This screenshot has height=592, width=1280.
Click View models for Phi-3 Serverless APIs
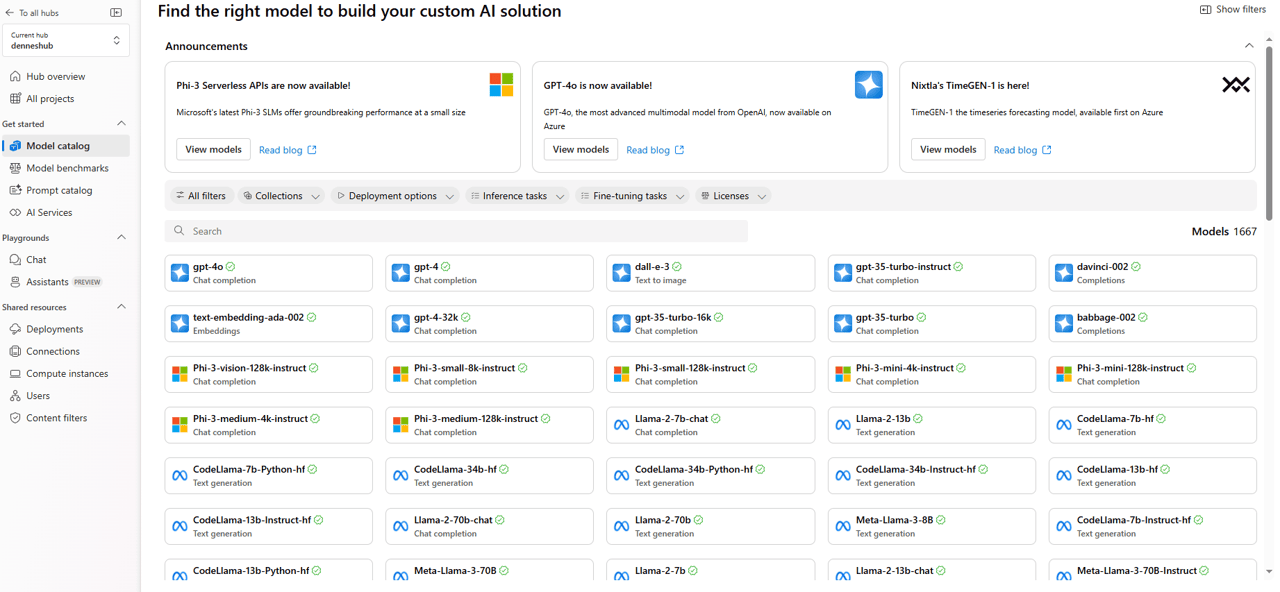coord(213,149)
